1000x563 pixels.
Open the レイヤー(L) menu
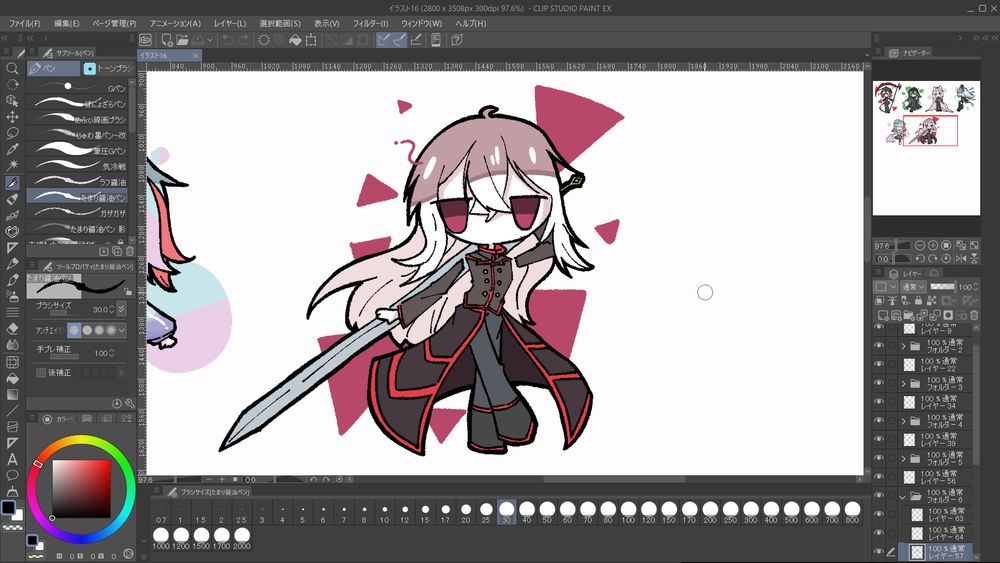click(x=230, y=23)
